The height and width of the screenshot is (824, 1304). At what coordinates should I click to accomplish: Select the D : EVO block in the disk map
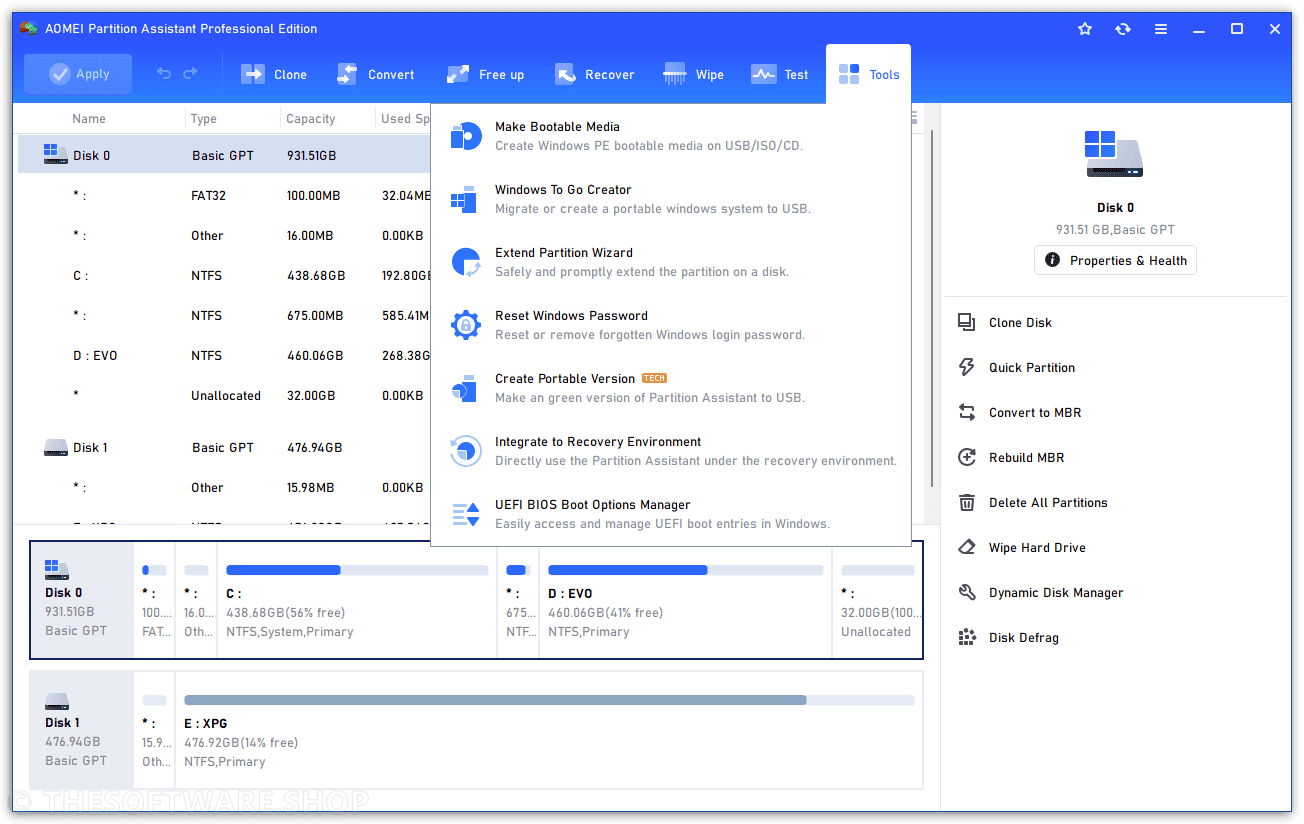(685, 600)
